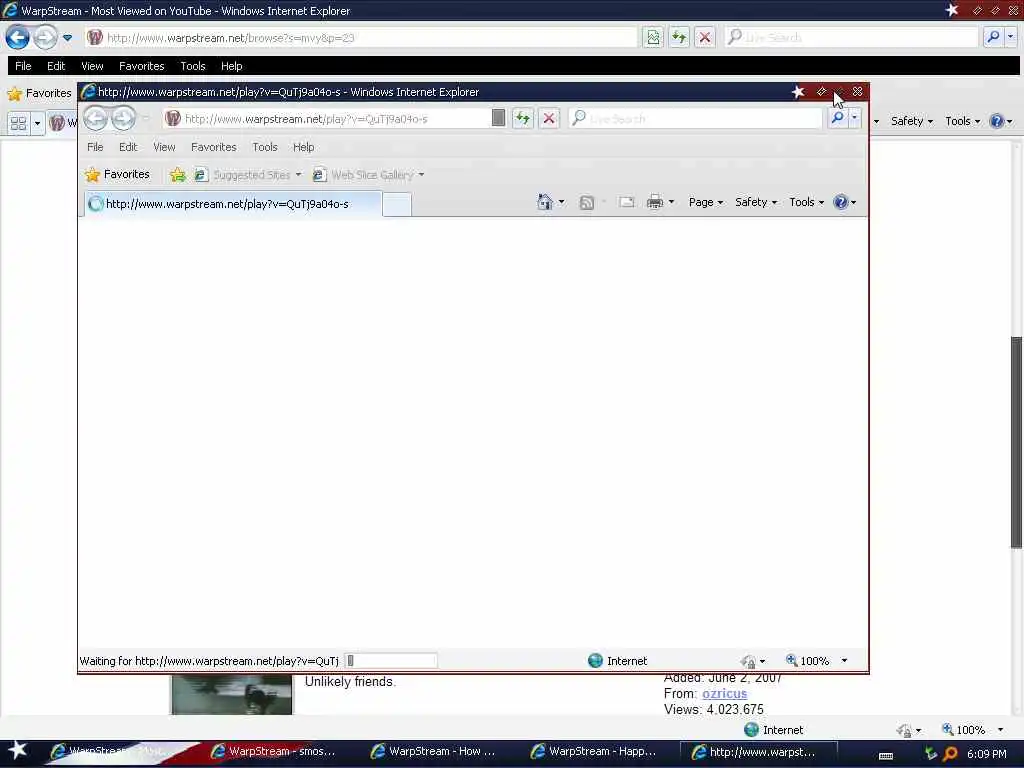Open Help menu in popup window

(x=304, y=147)
